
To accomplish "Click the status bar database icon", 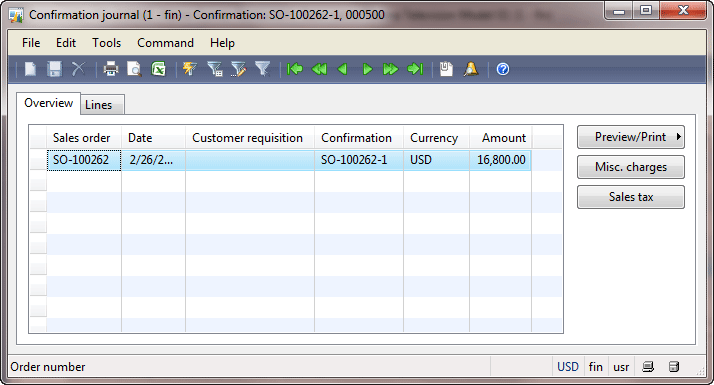I will tap(674, 367).
